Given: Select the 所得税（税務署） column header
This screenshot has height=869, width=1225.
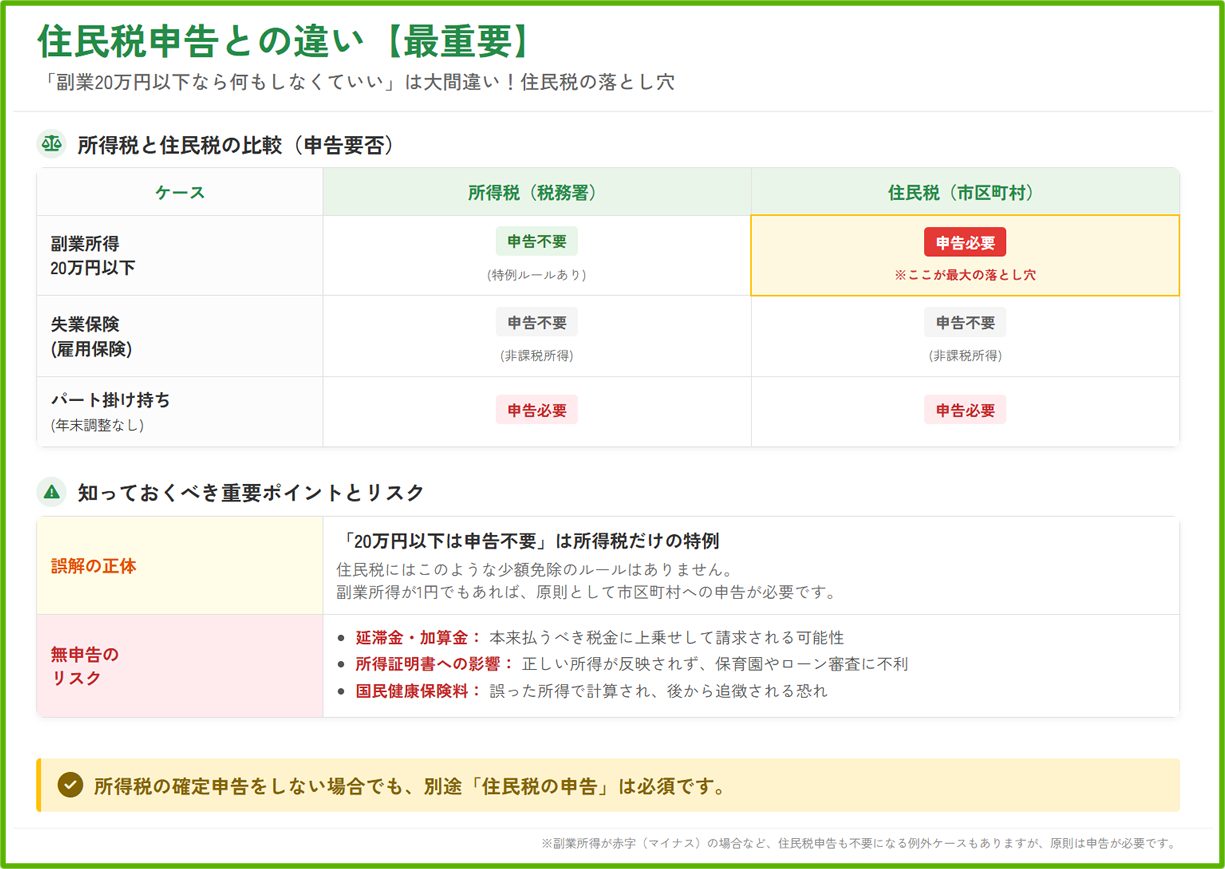Looking at the screenshot, I should [x=536, y=192].
